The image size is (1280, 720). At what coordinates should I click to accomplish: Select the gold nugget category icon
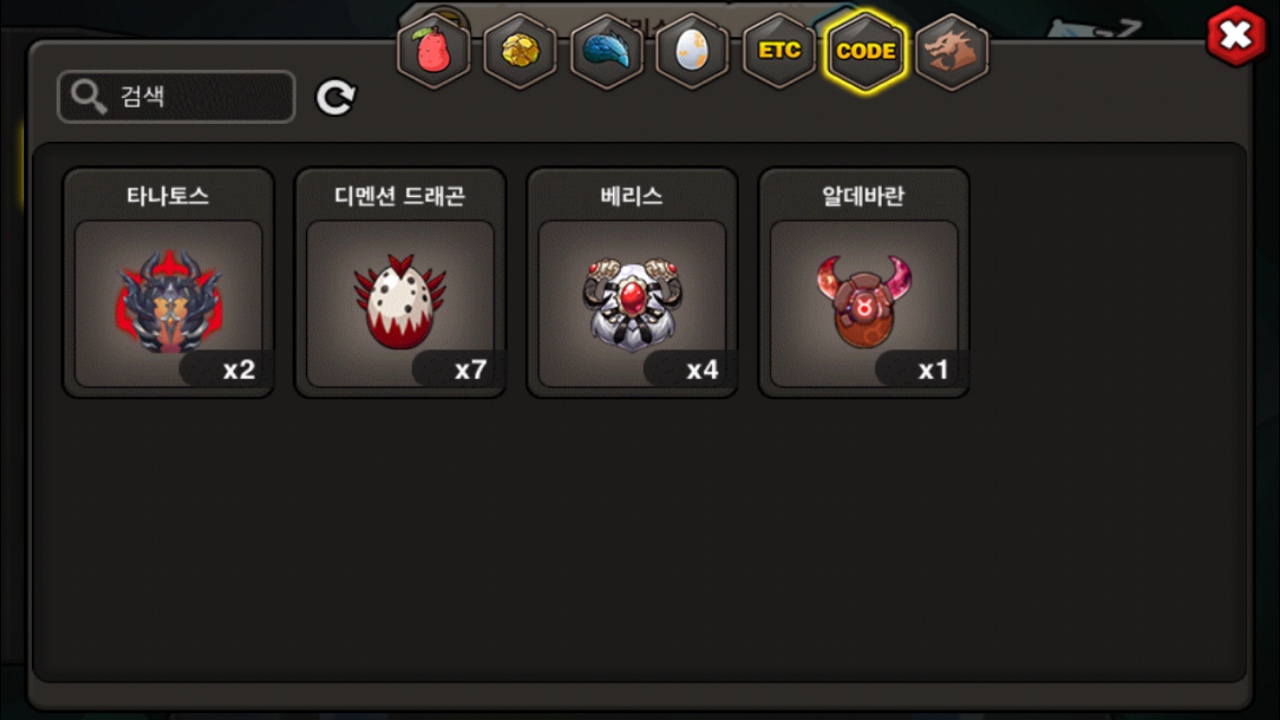pos(520,52)
